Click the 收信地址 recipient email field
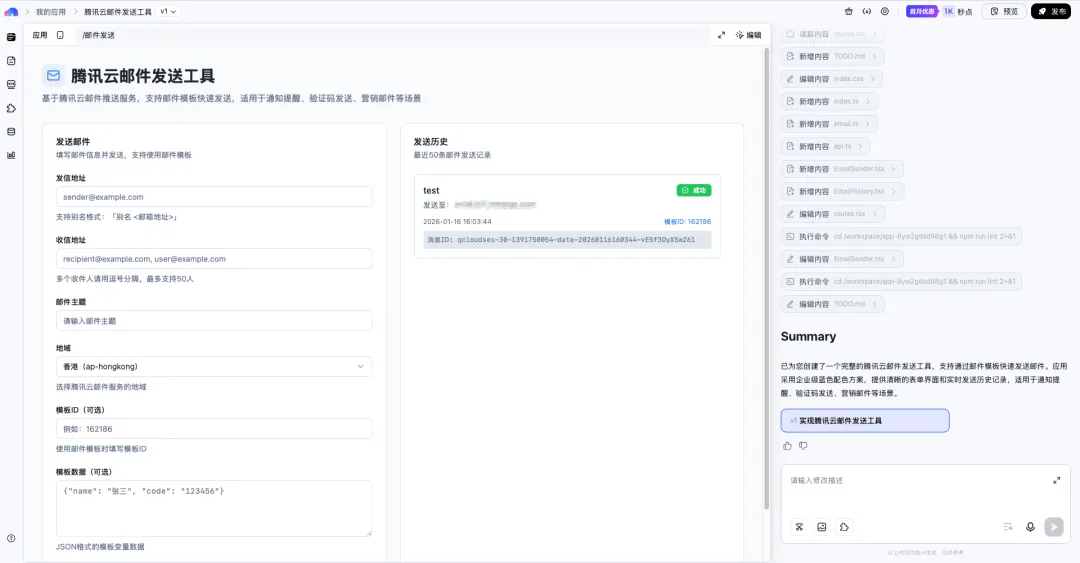This screenshot has height=563, width=1080. [x=214, y=259]
